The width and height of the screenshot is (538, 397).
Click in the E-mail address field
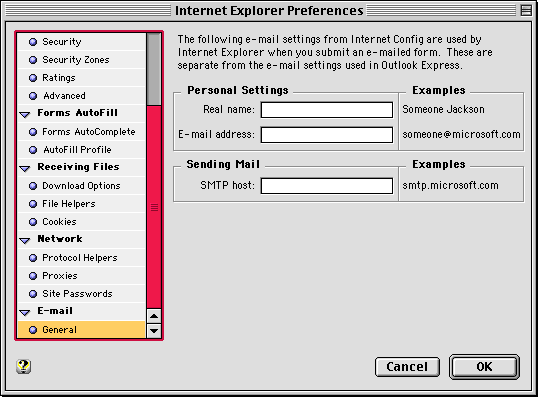(x=327, y=135)
